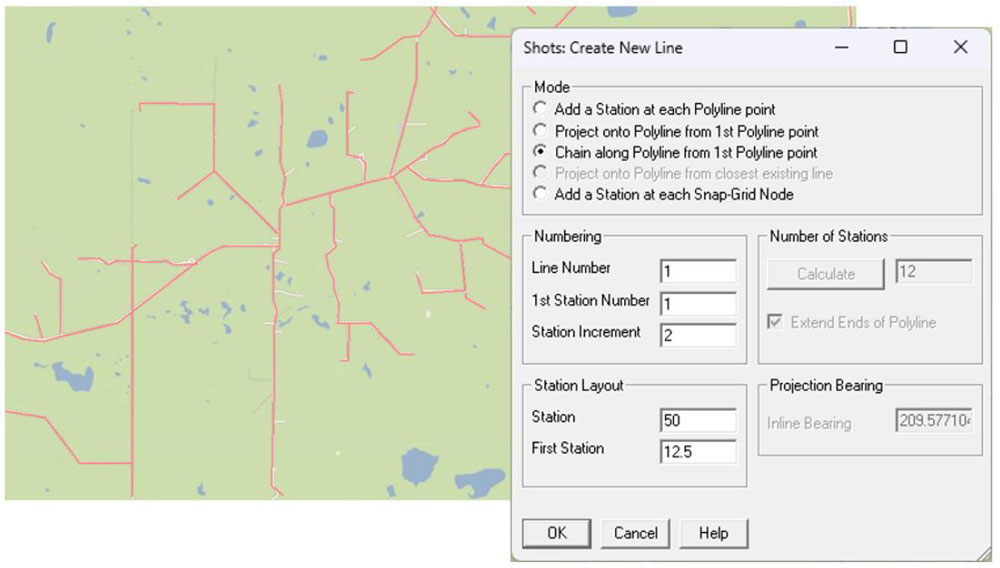
Task: Click the number of stations field showing 12
Action: pos(934,272)
